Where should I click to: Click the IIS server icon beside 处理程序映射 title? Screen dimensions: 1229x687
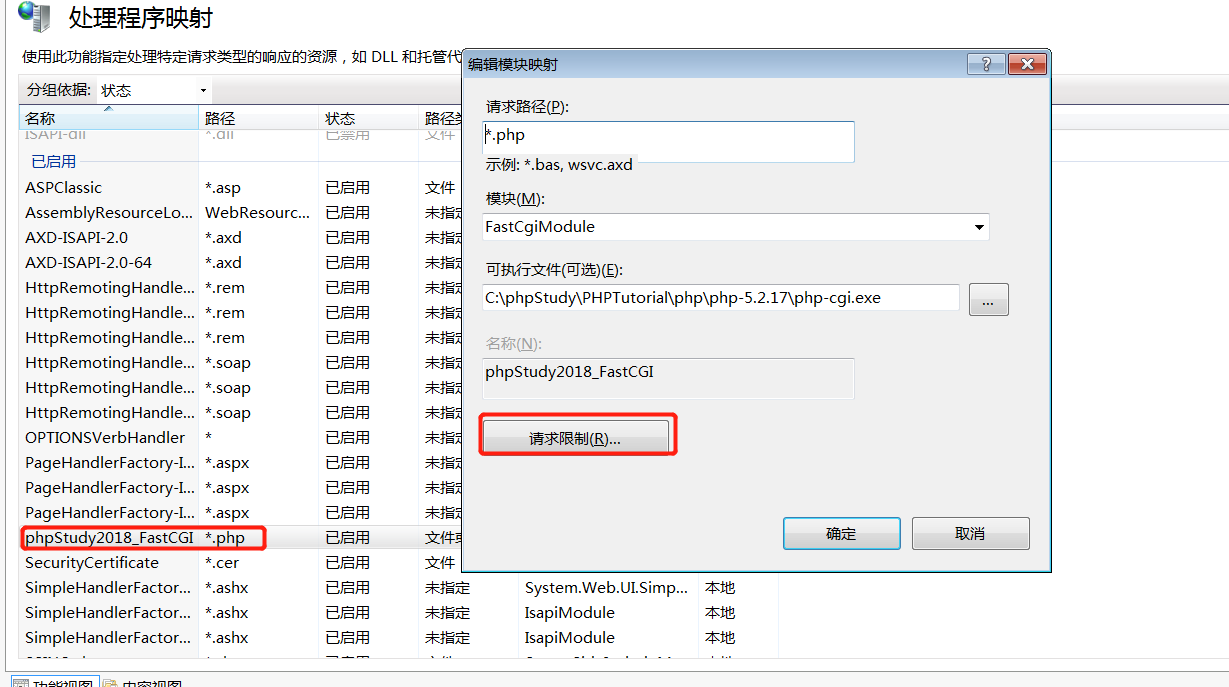pyautogui.click(x=32, y=20)
